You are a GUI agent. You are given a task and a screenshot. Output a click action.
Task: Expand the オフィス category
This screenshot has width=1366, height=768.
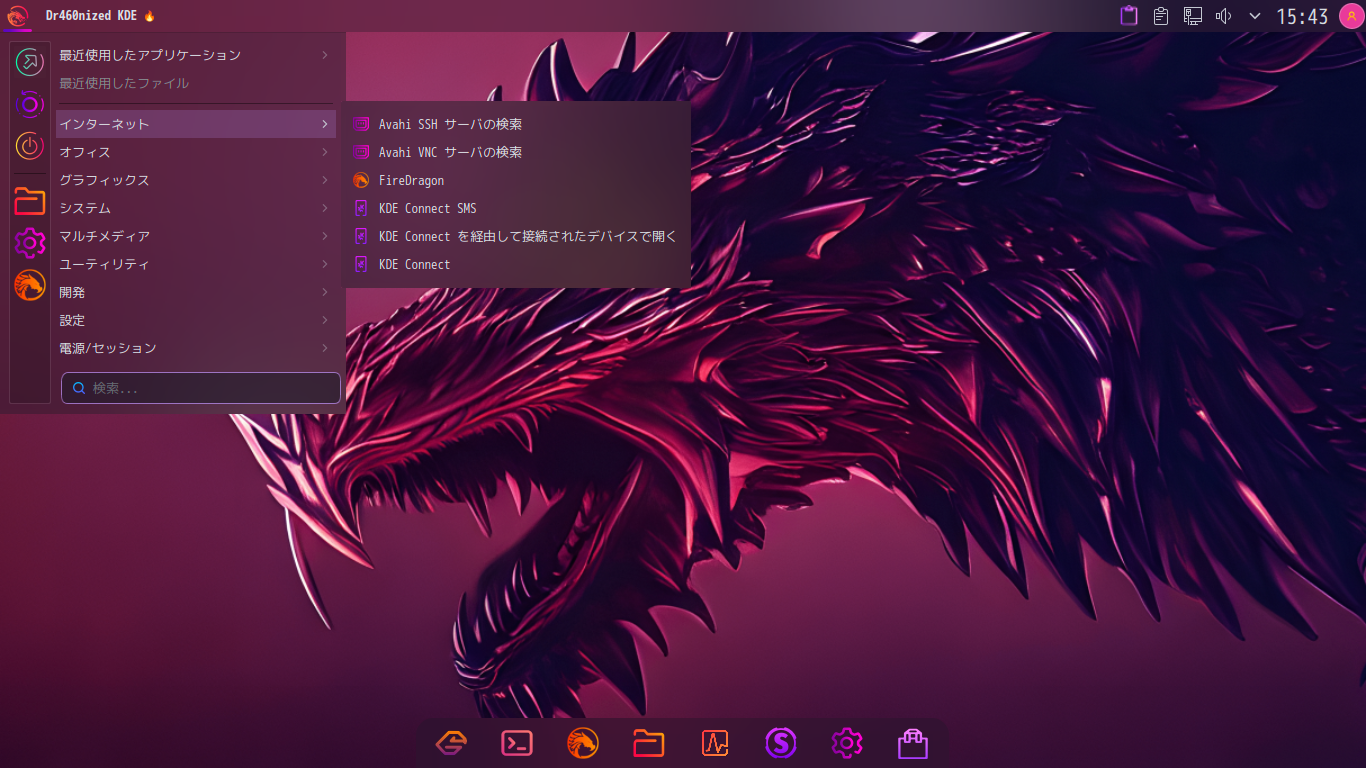(x=196, y=152)
